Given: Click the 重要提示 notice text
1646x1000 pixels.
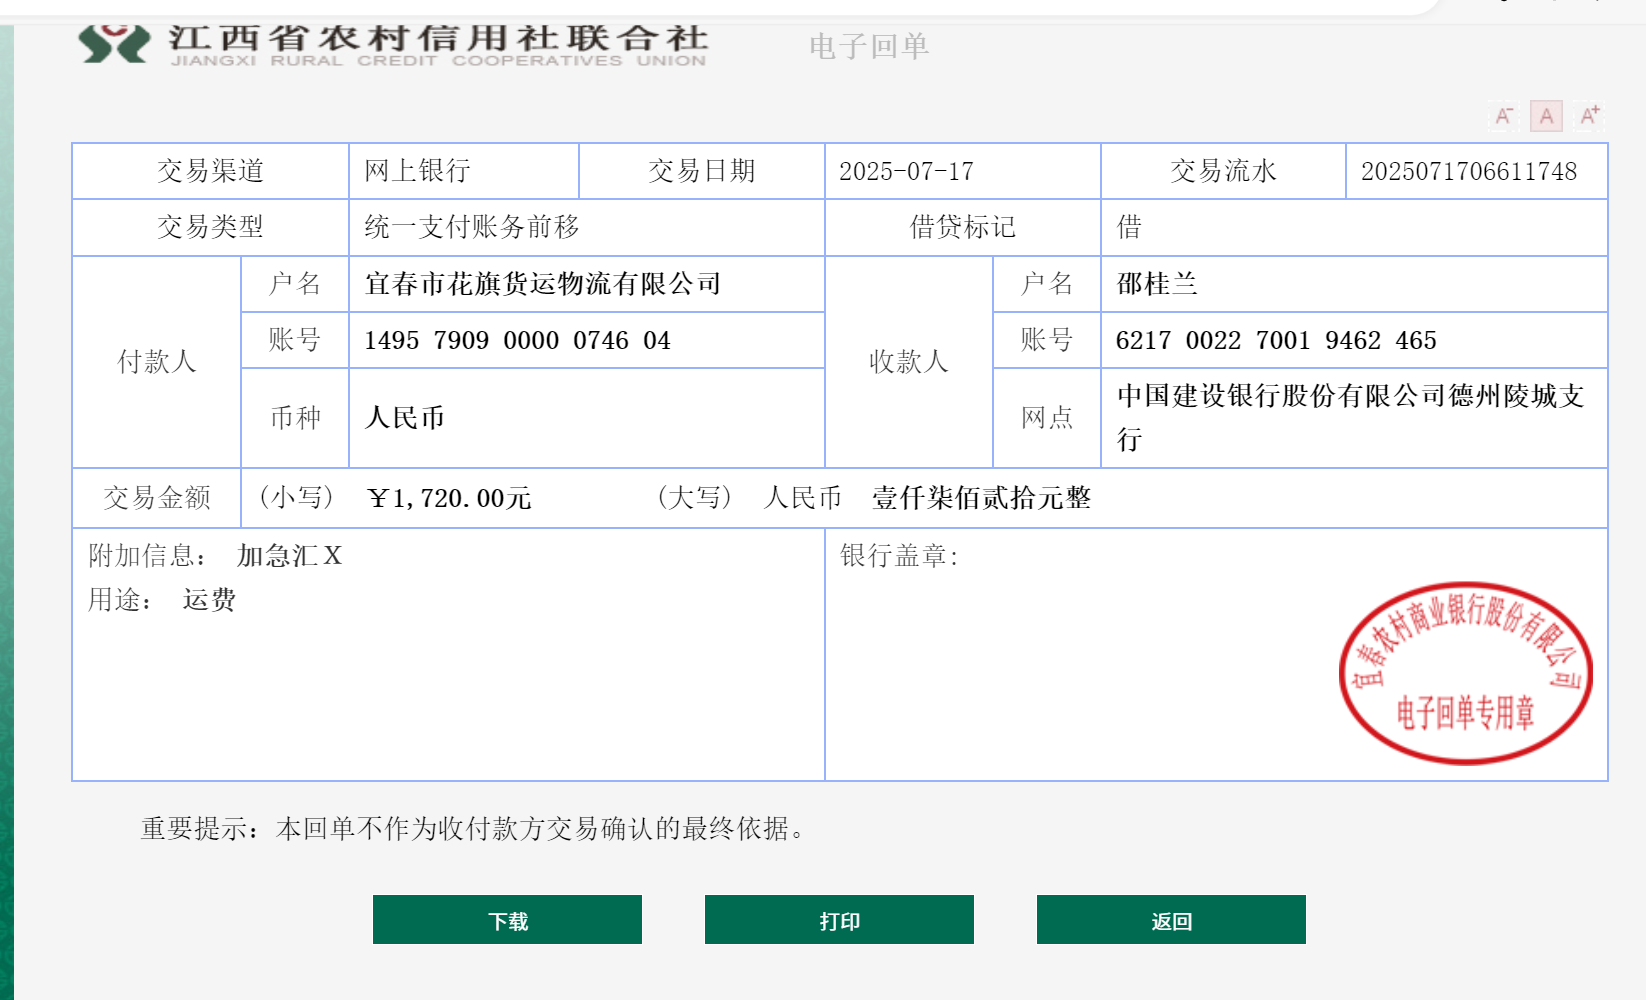Looking at the screenshot, I should point(473,829).
